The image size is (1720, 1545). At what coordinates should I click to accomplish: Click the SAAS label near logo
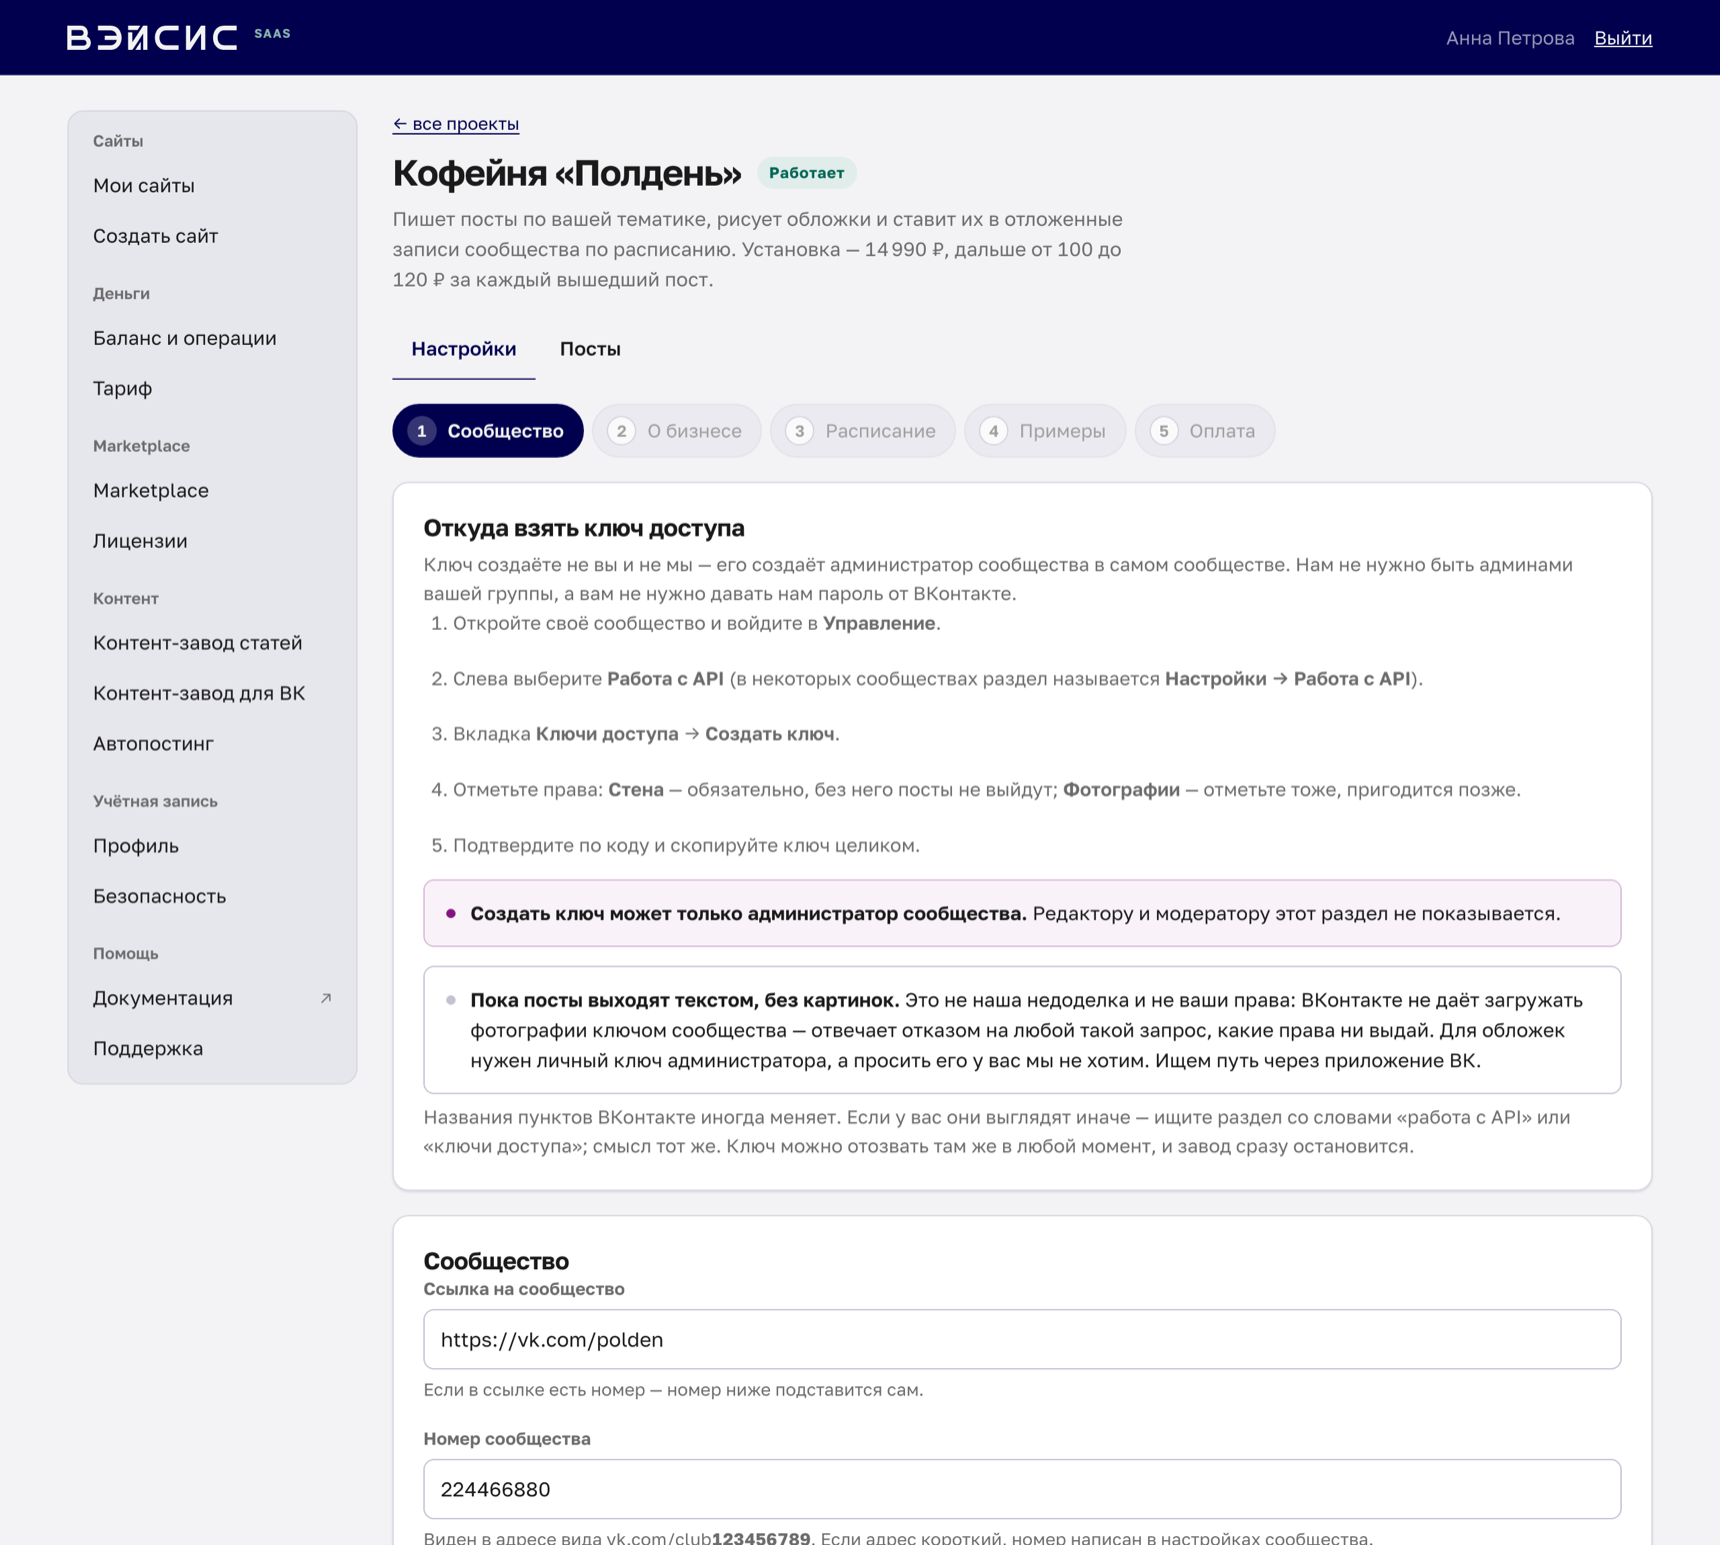[272, 33]
